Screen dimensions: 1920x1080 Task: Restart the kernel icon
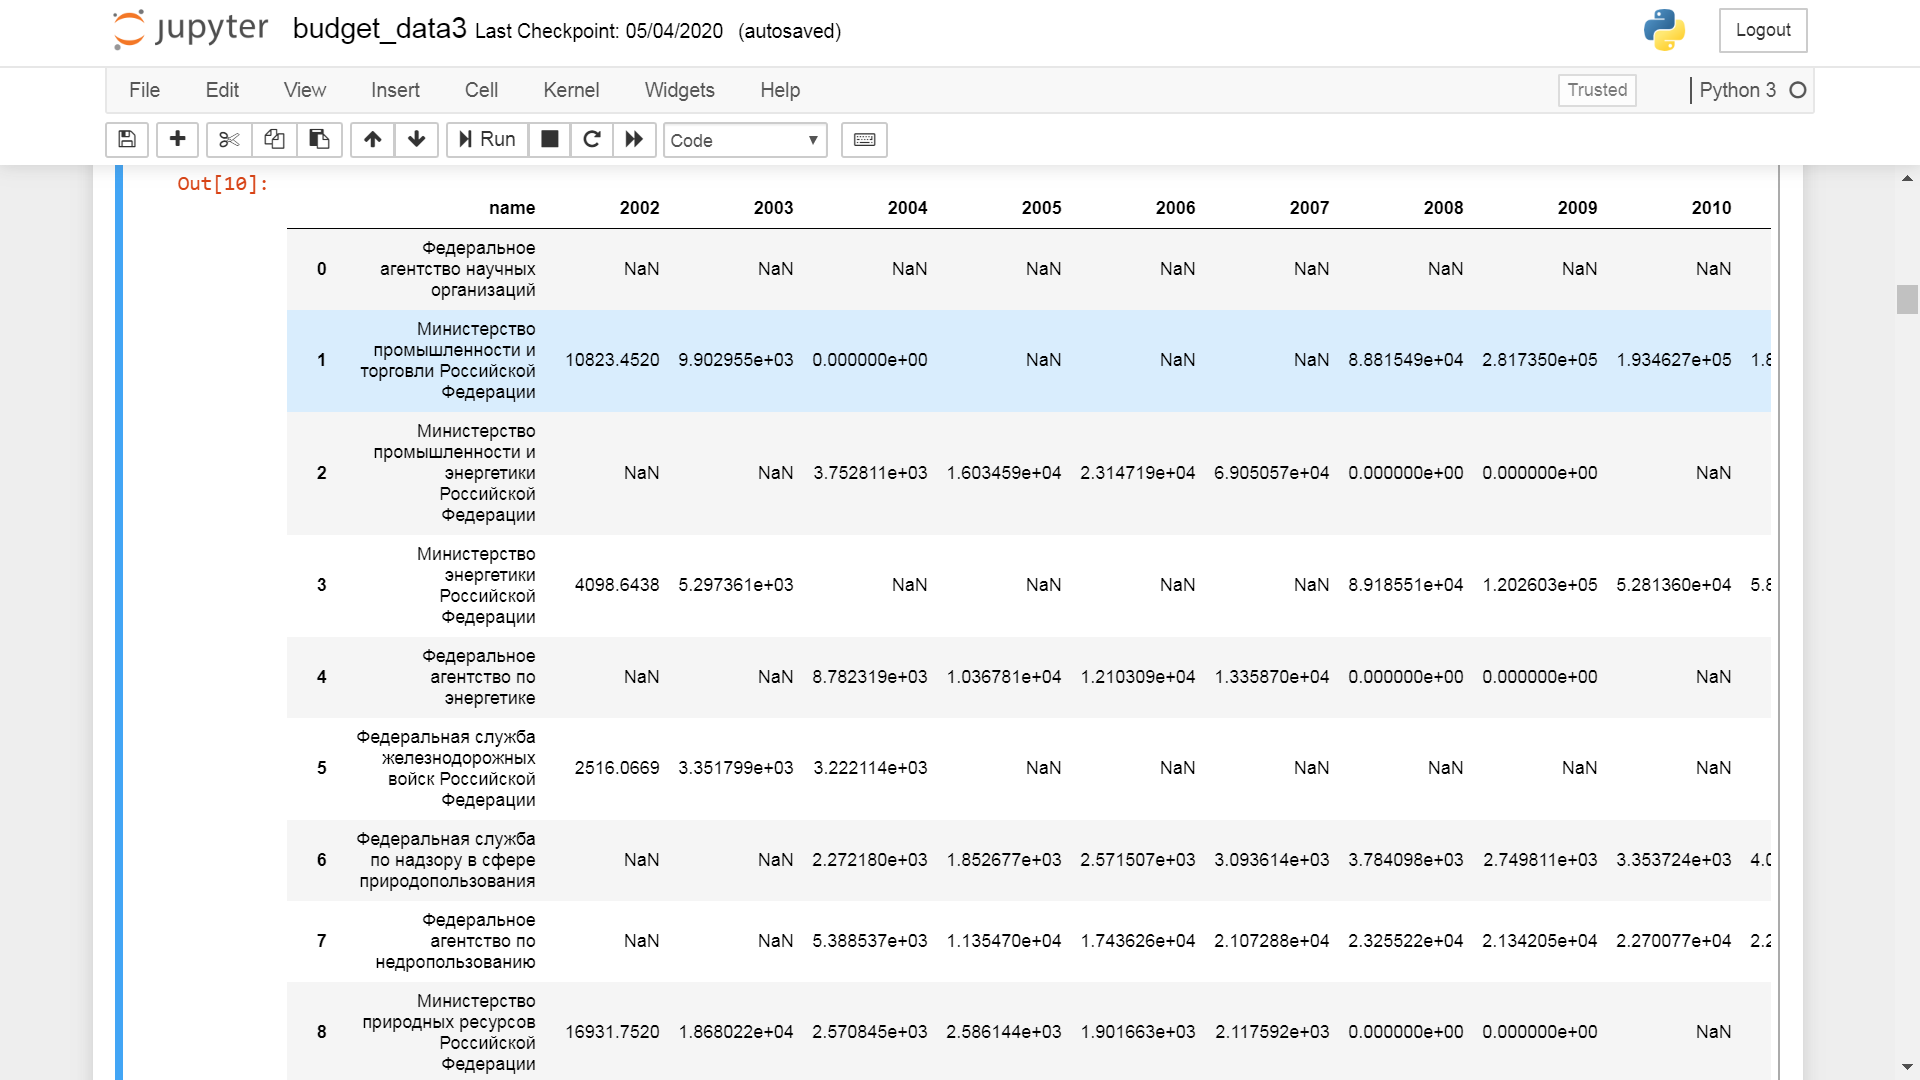click(592, 140)
